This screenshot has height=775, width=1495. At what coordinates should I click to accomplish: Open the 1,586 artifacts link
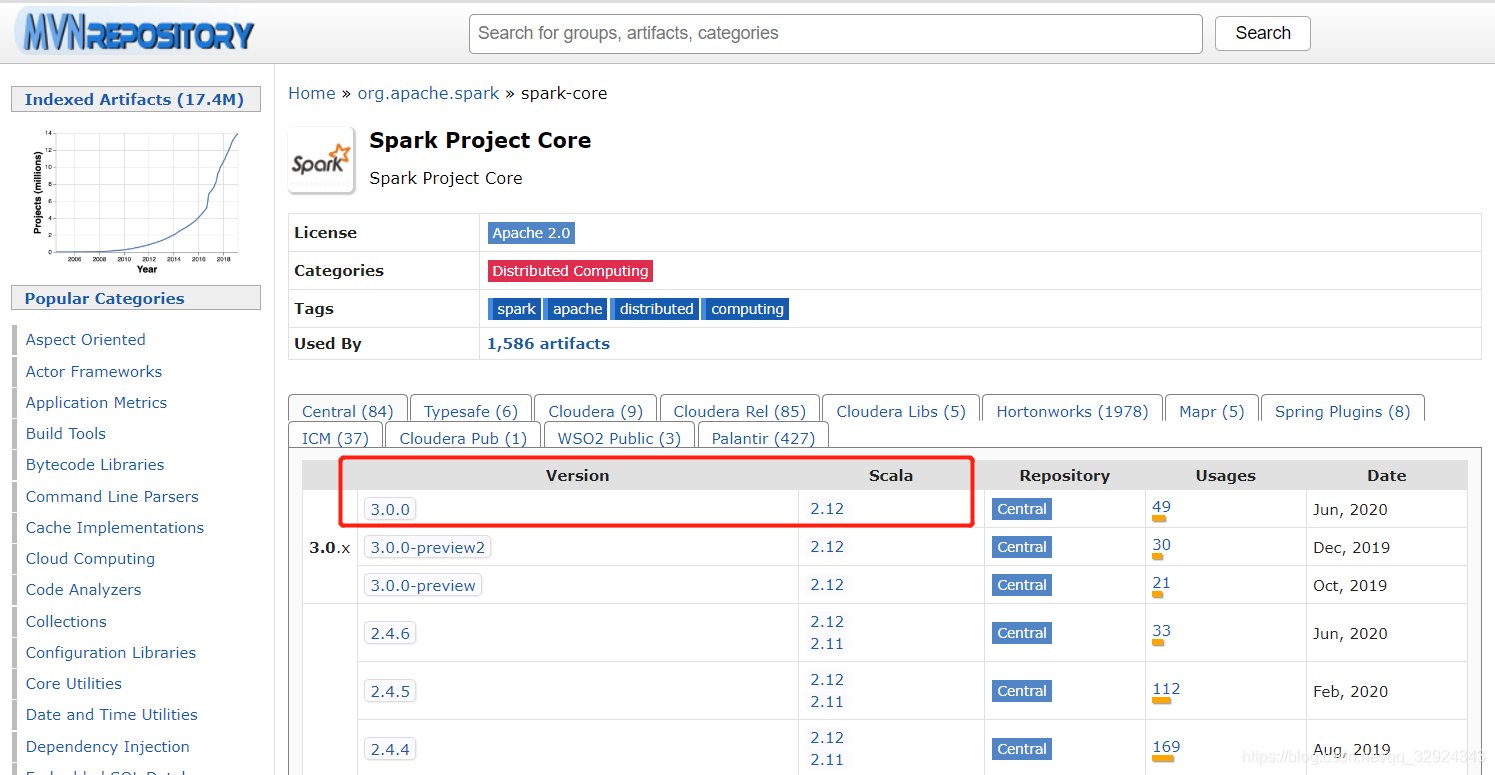(548, 343)
